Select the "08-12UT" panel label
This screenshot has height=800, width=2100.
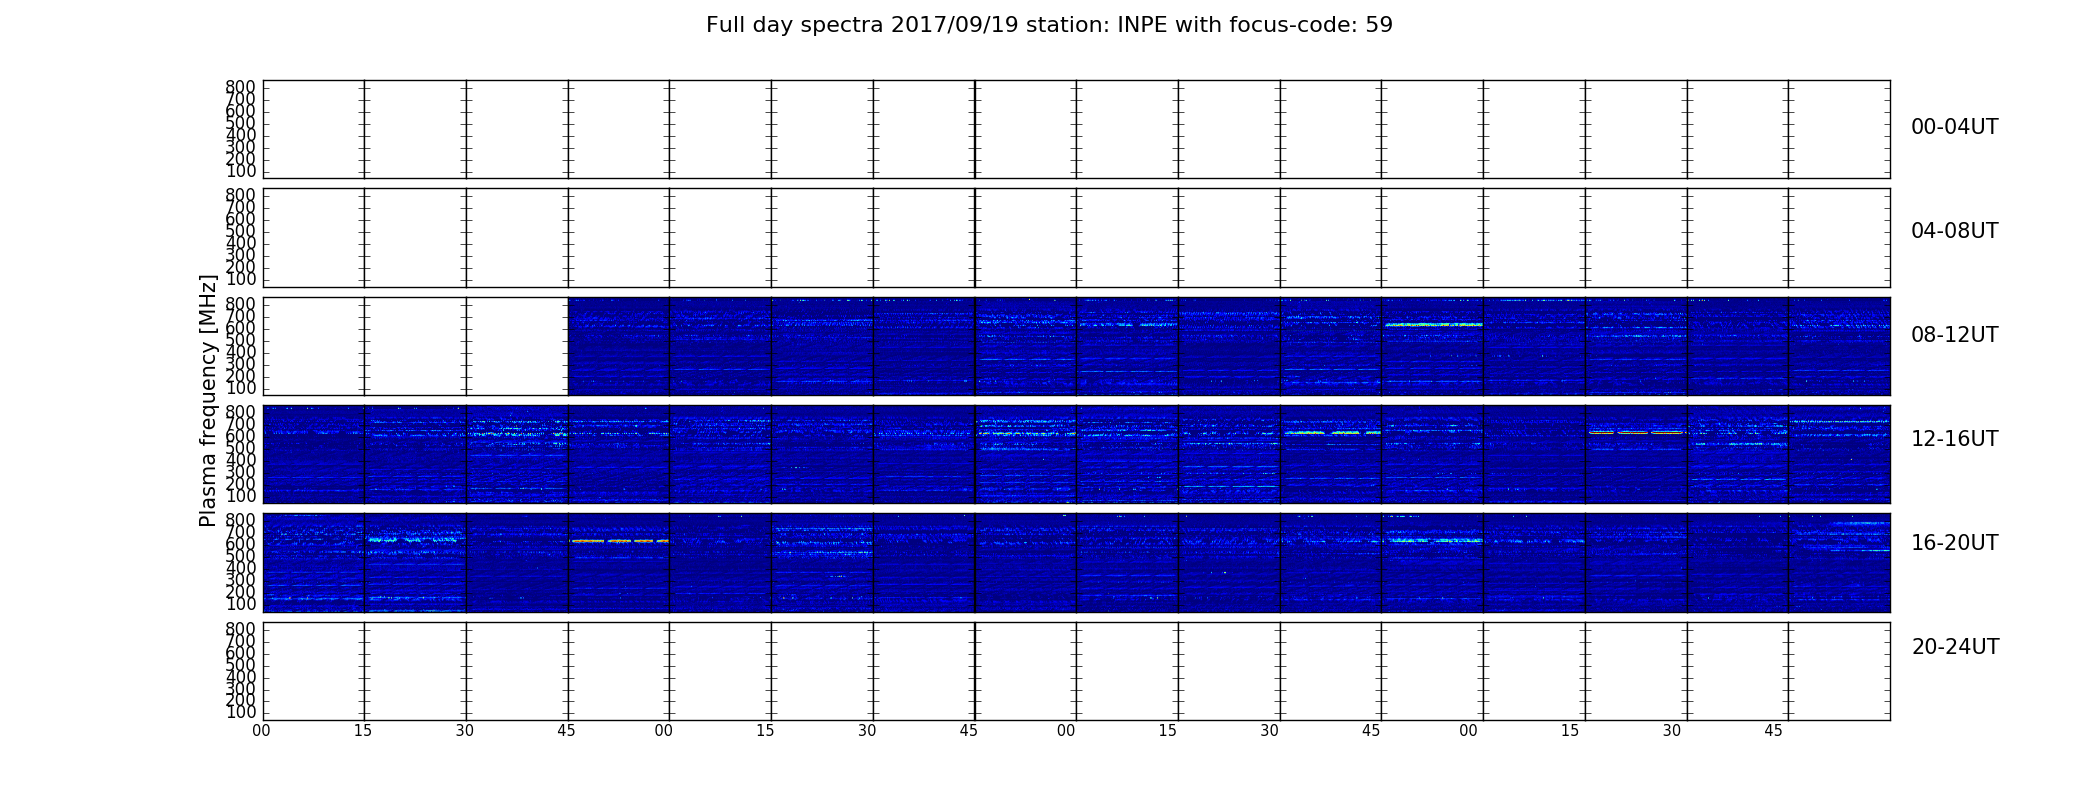pos(1954,335)
